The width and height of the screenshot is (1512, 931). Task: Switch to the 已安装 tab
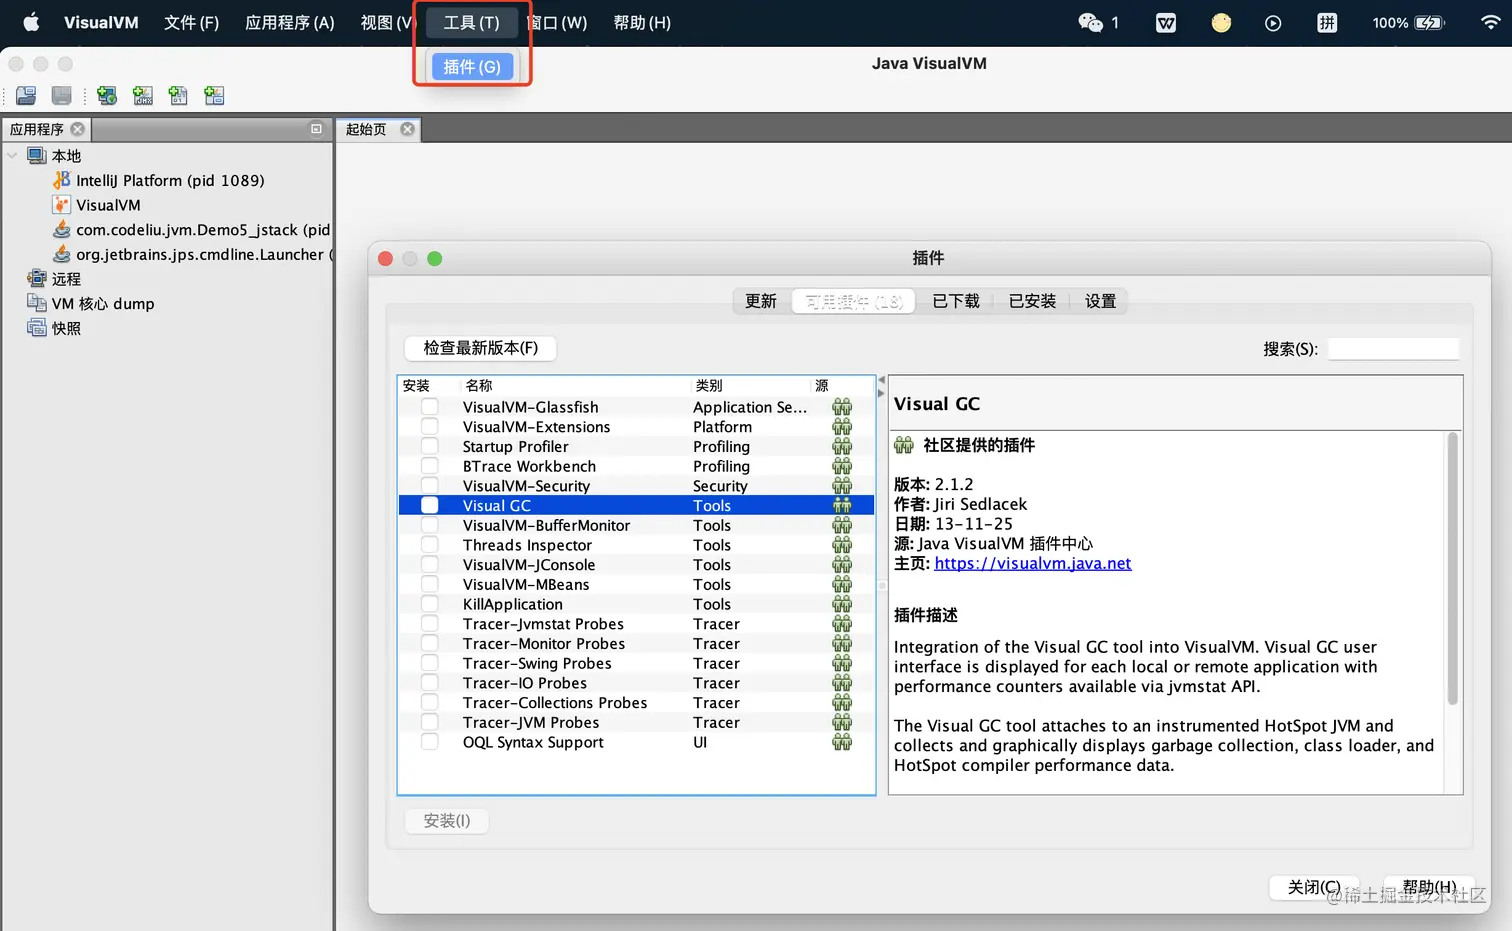[1032, 301]
